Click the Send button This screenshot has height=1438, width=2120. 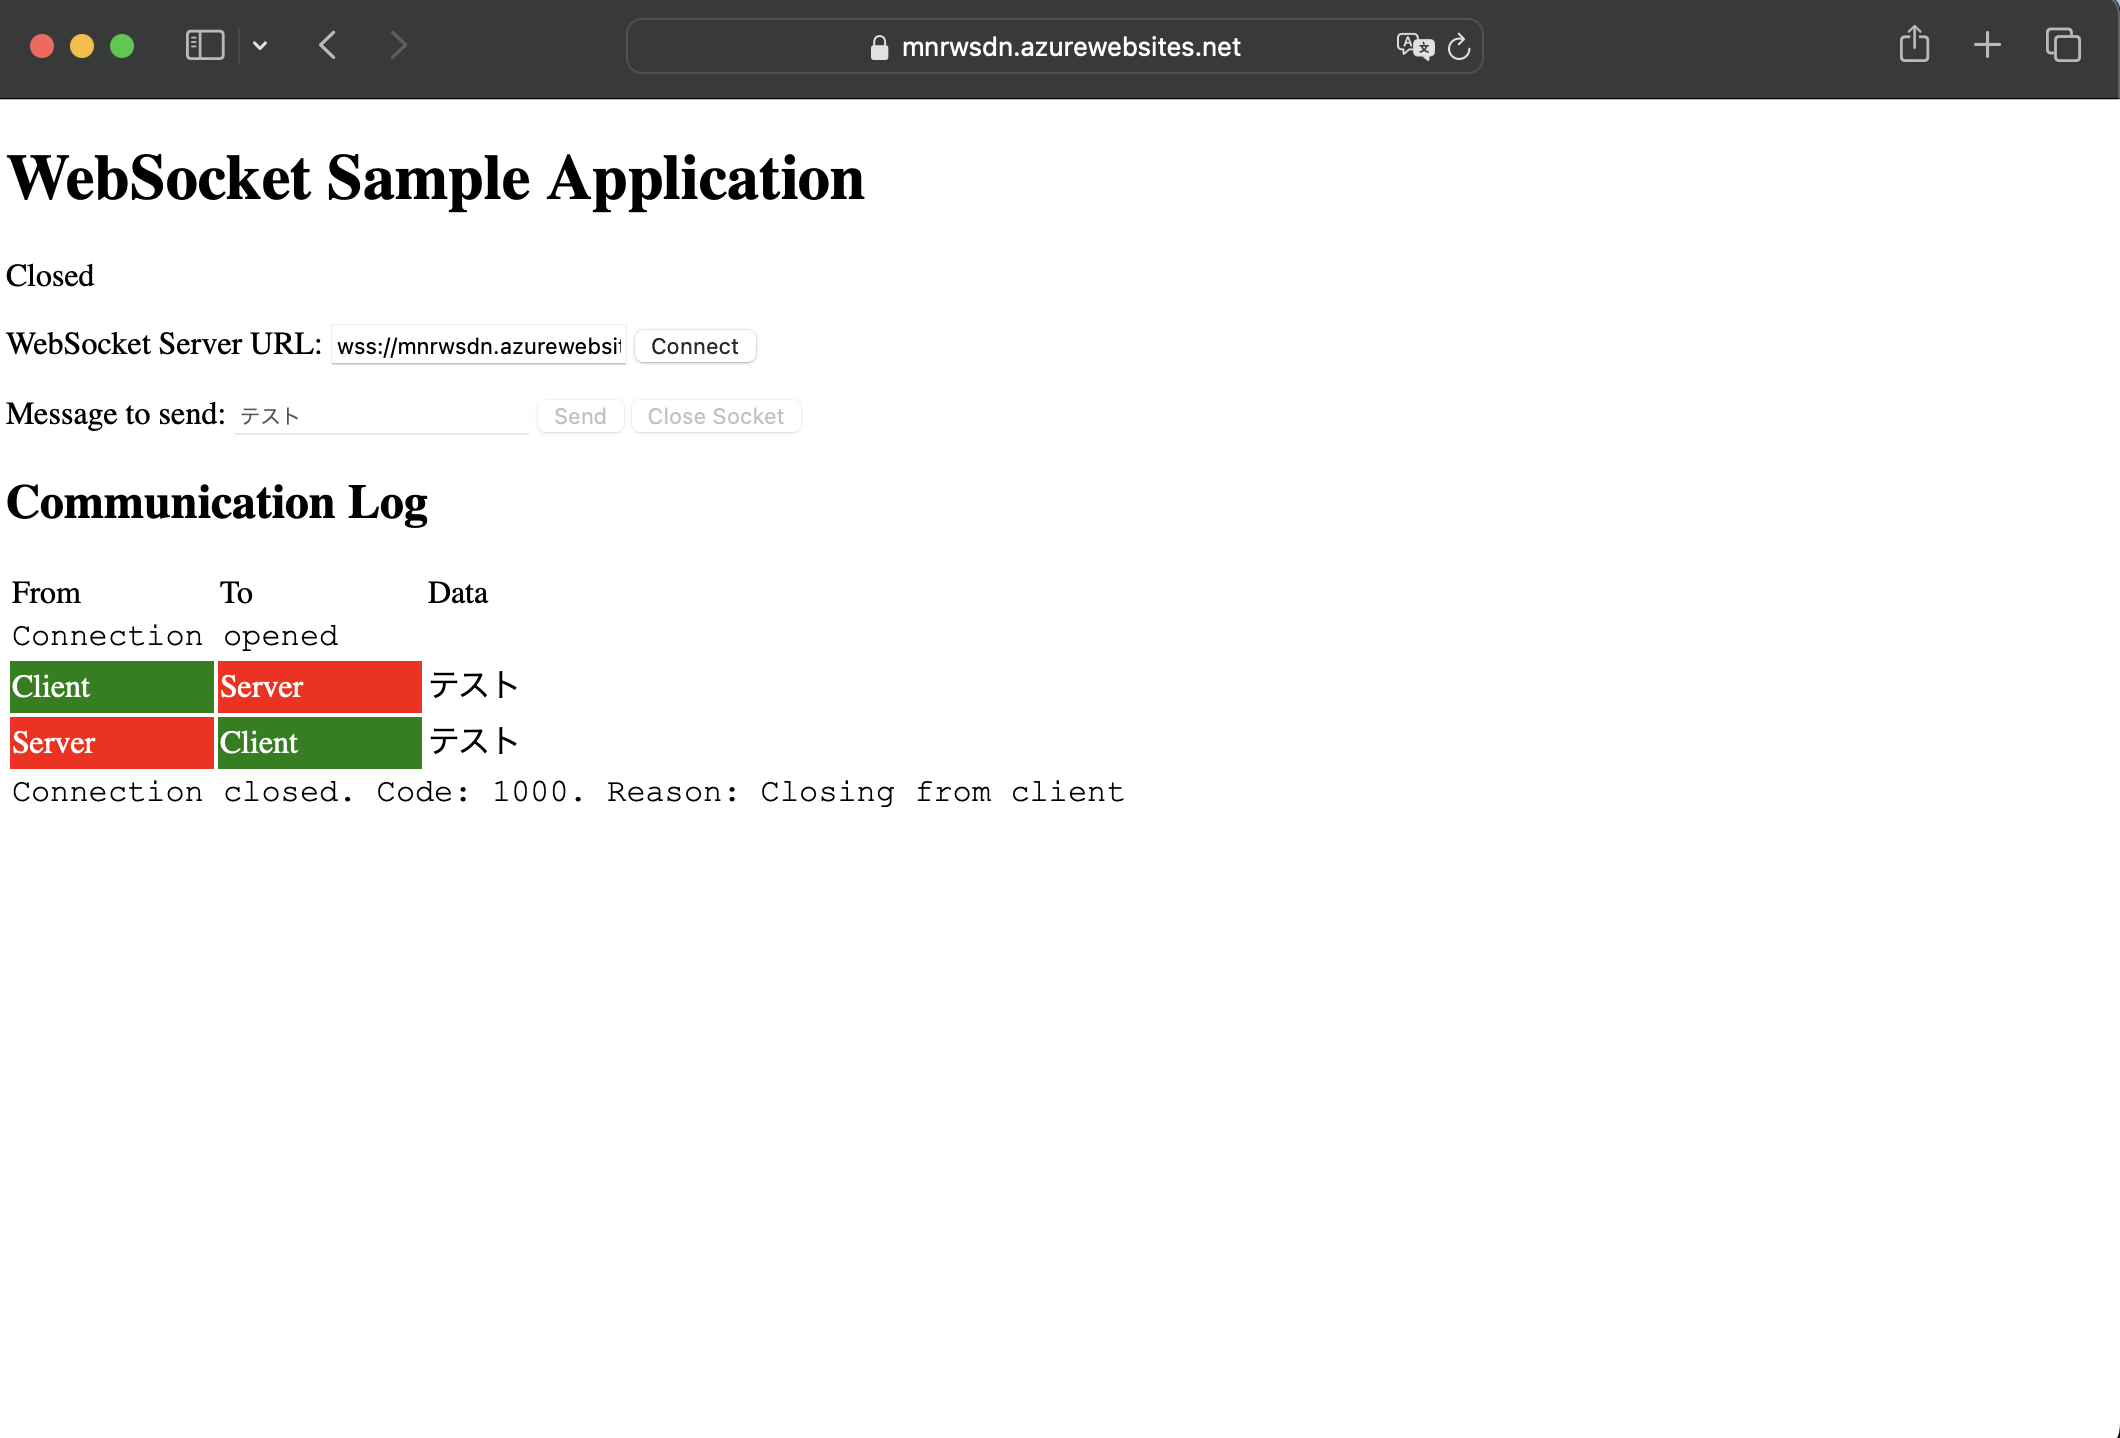tap(580, 416)
